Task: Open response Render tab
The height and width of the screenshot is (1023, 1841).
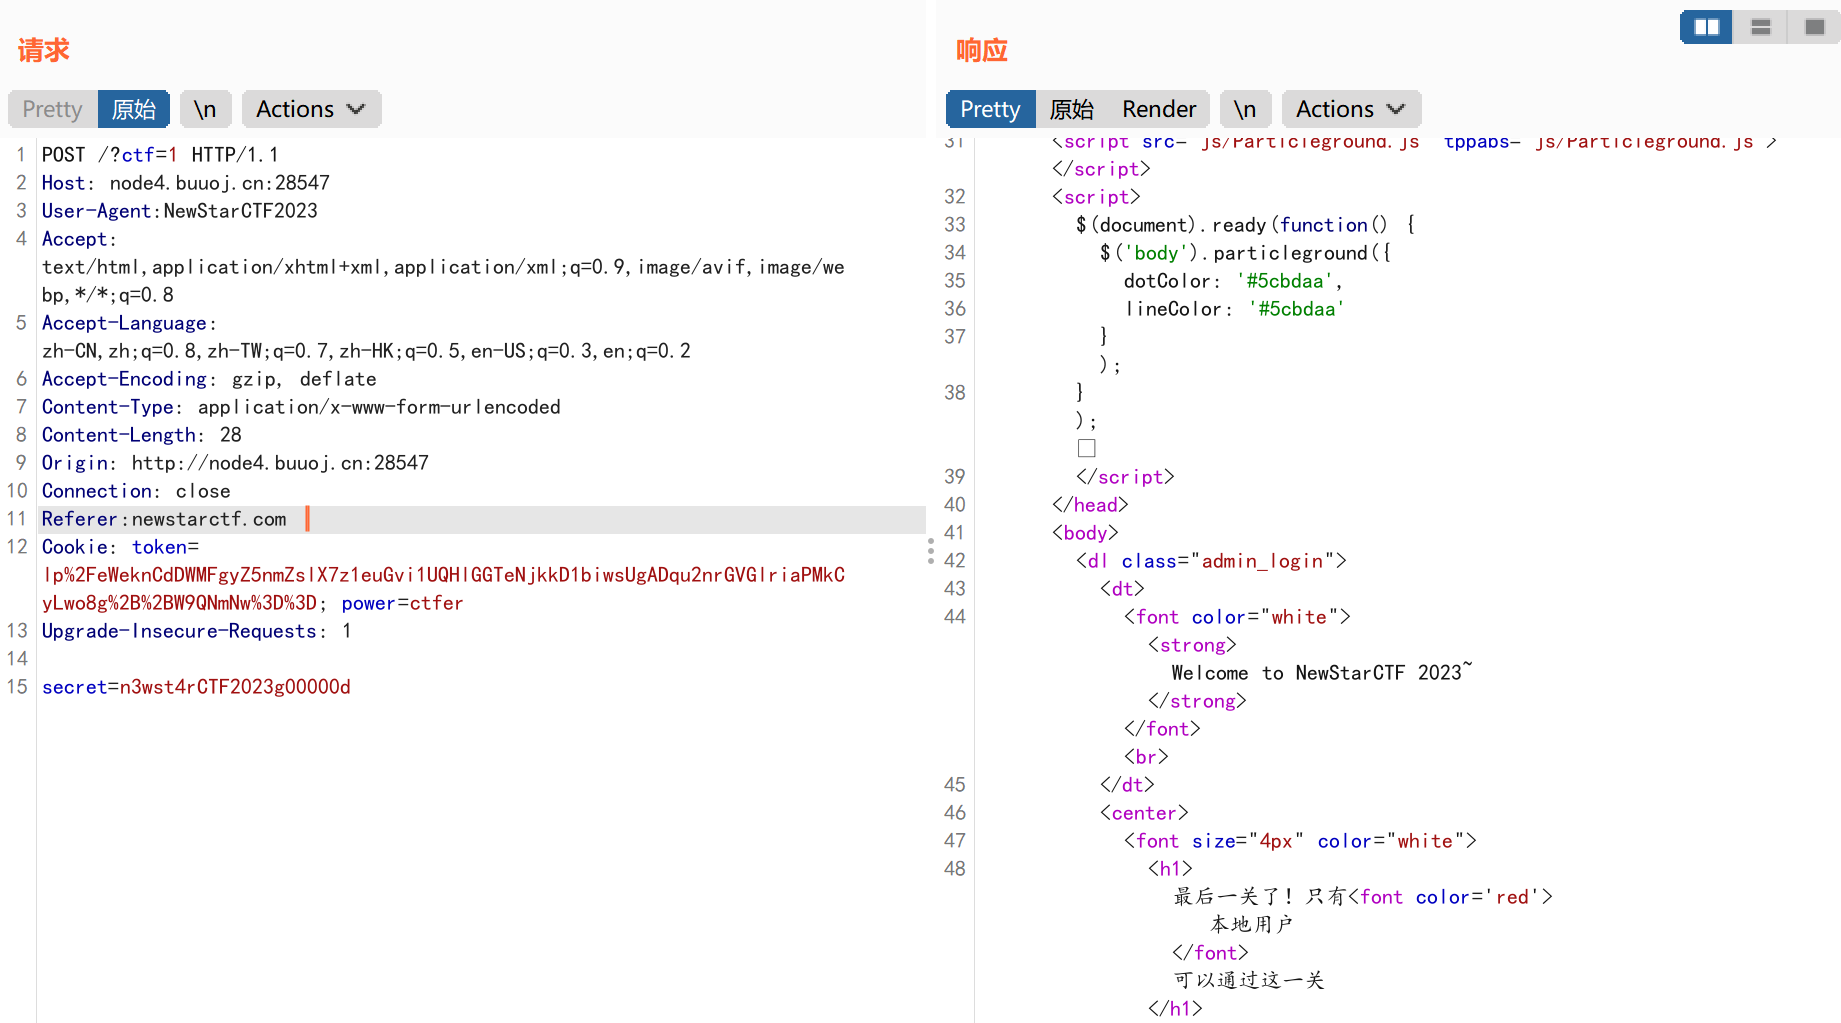Action: click(x=1159, y=109)
